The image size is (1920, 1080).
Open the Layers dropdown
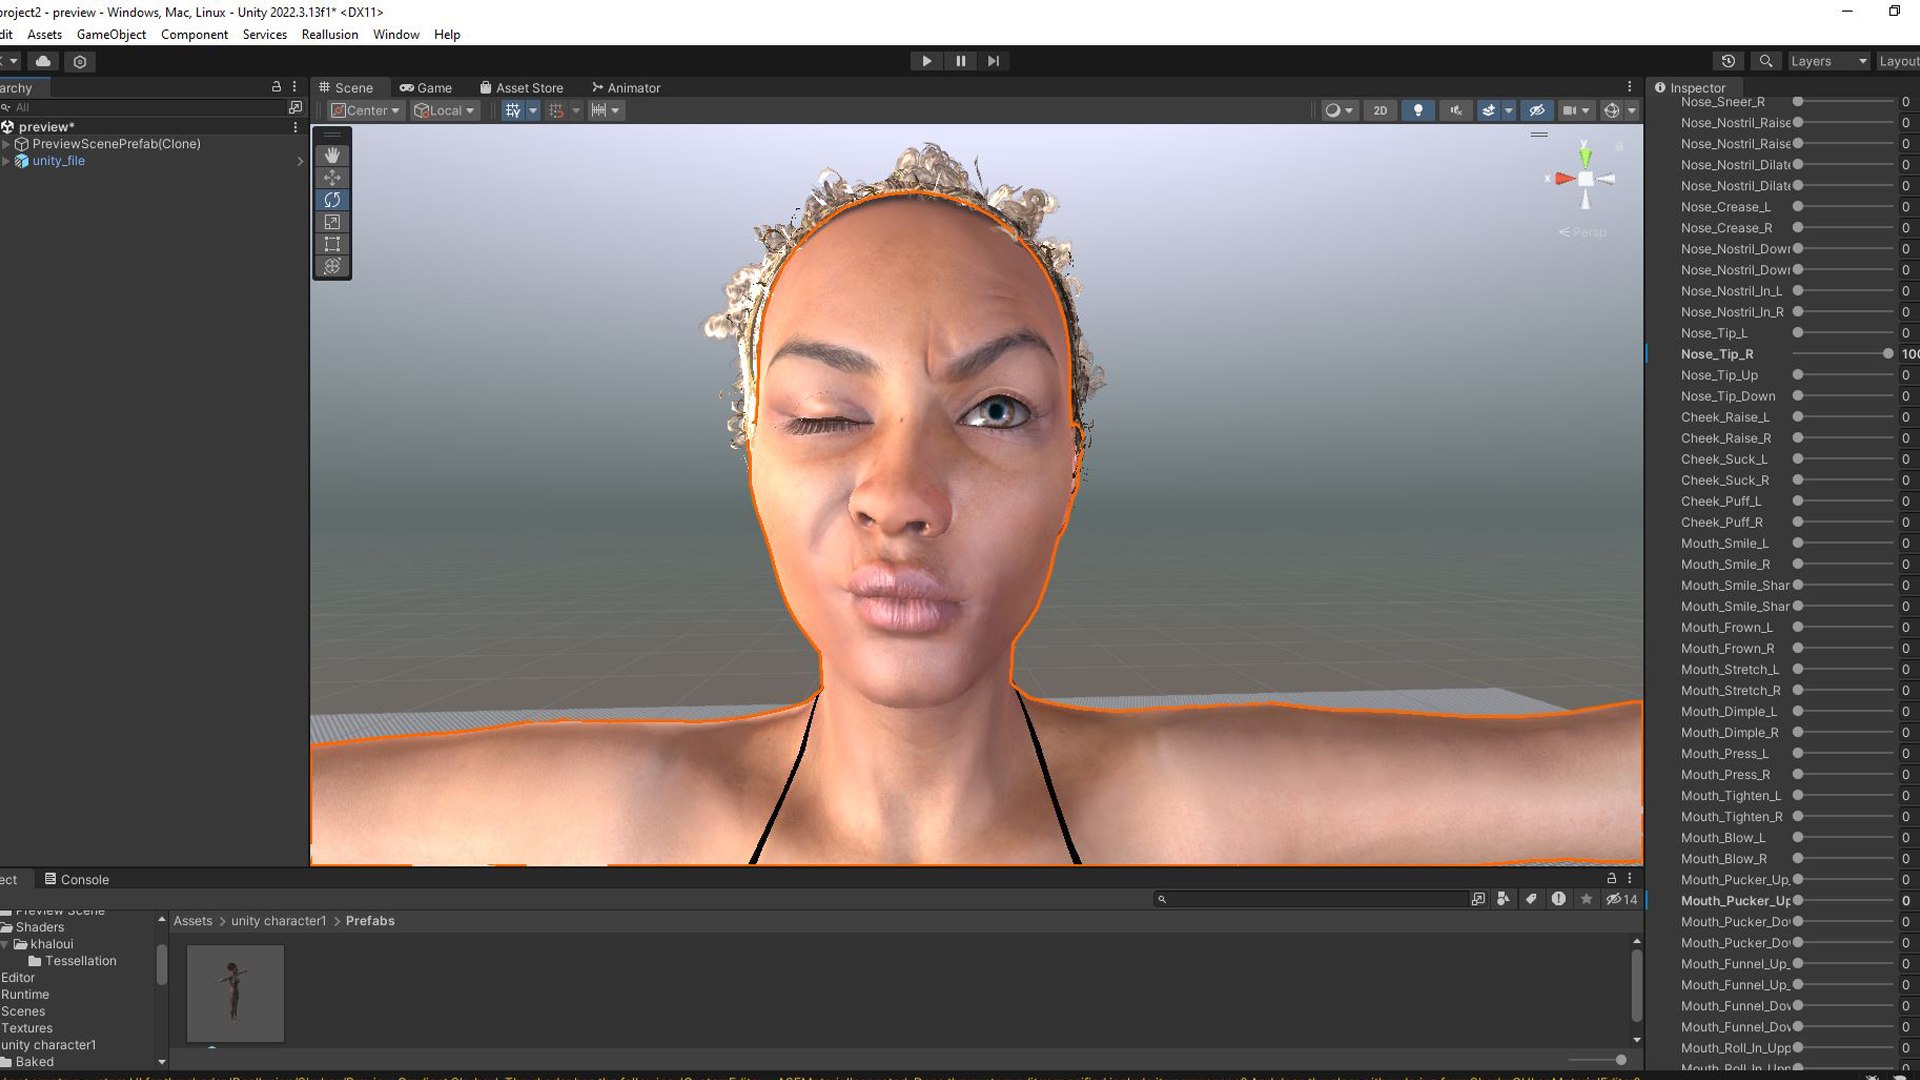click(1828, 61)
